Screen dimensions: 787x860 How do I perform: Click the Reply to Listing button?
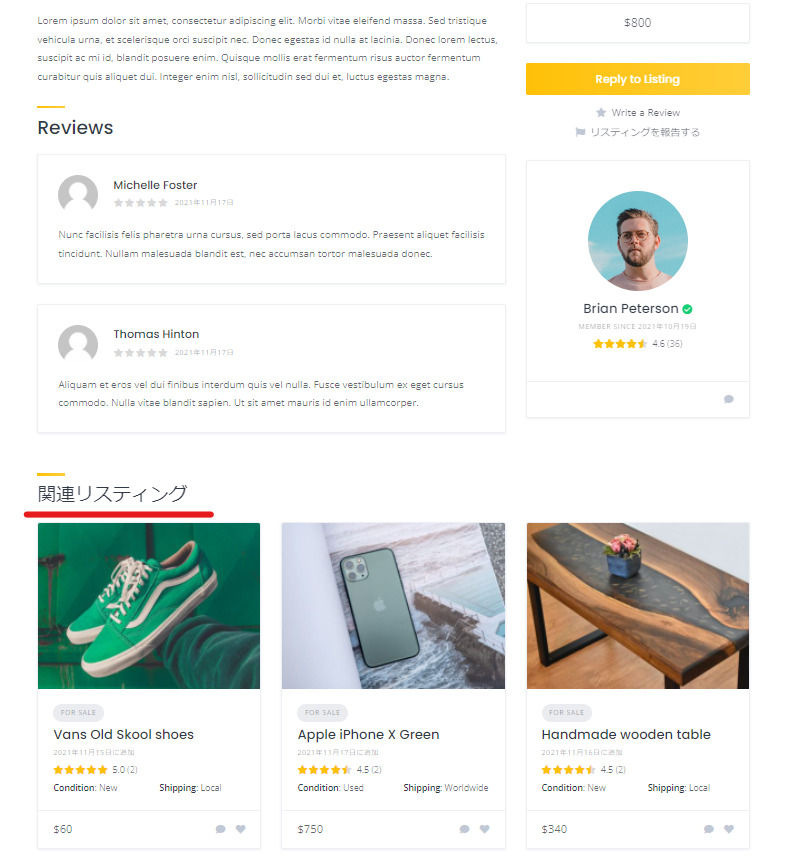[x=637, y=79]
